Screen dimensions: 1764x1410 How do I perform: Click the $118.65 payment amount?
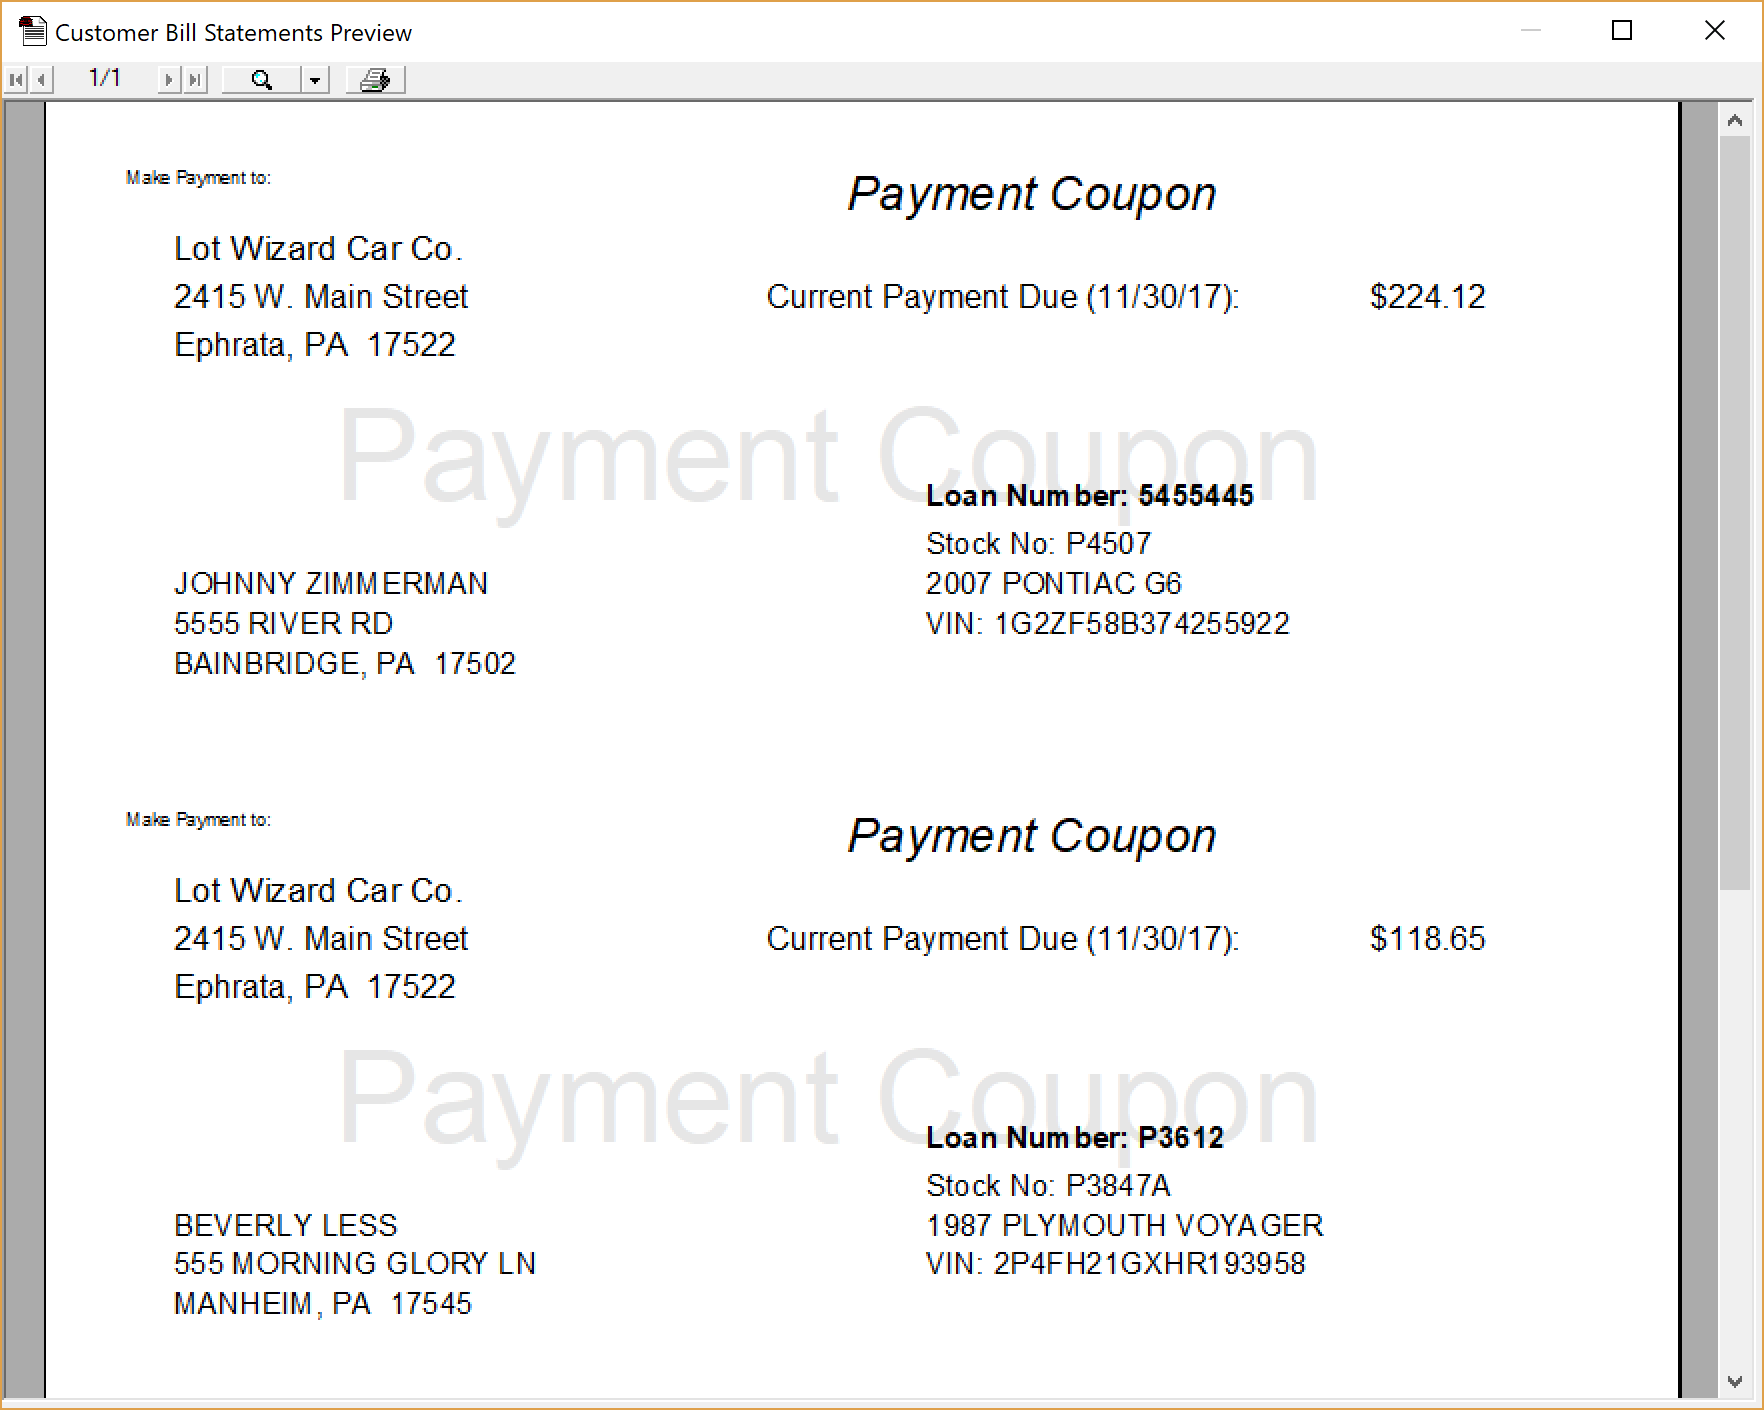point(1427,939)
